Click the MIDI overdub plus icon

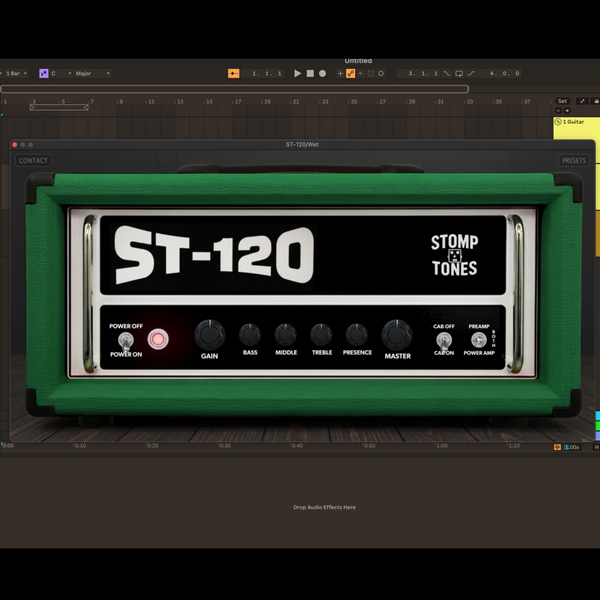(340, 73)
